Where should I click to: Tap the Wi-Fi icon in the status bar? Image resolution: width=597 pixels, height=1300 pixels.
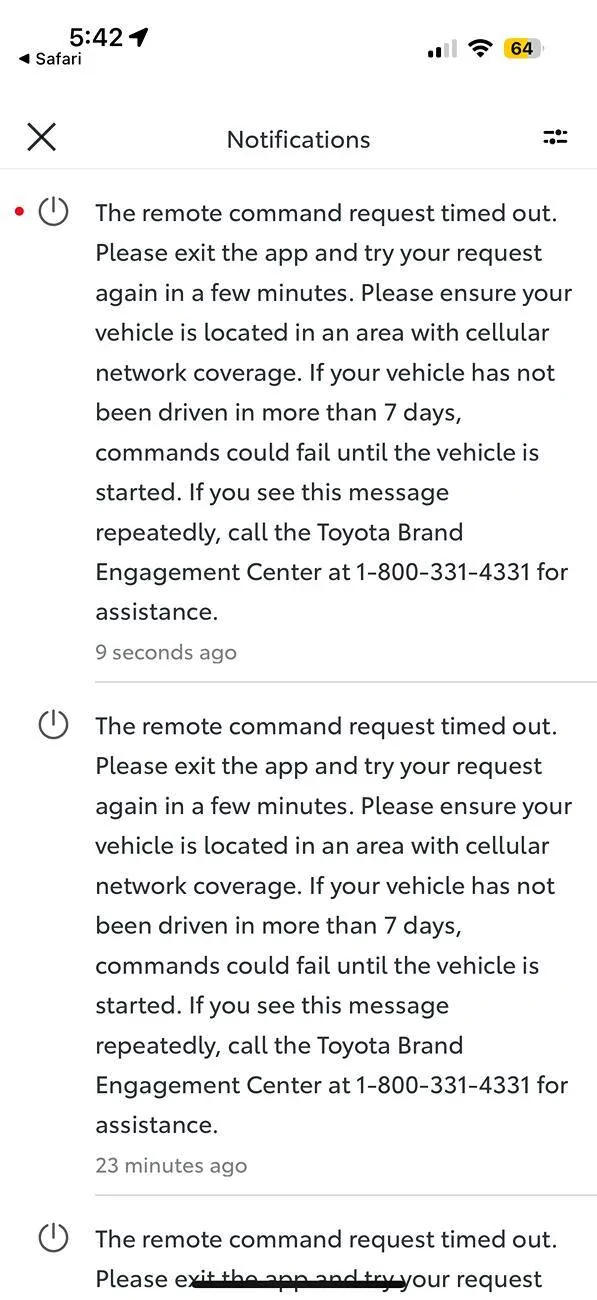[x=480, y=47]
